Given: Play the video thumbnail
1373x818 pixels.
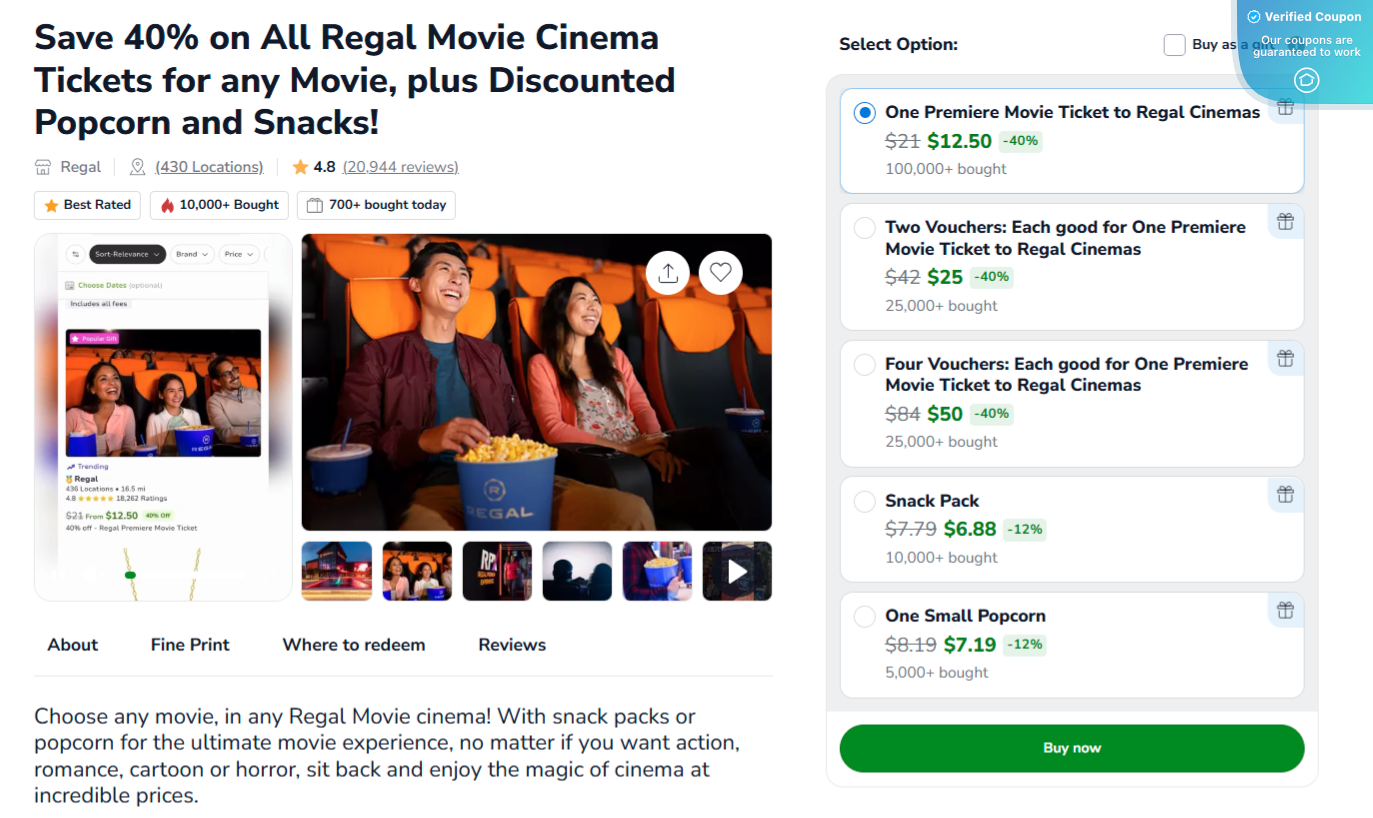Looking at the screenshot, I should point(737,570).
